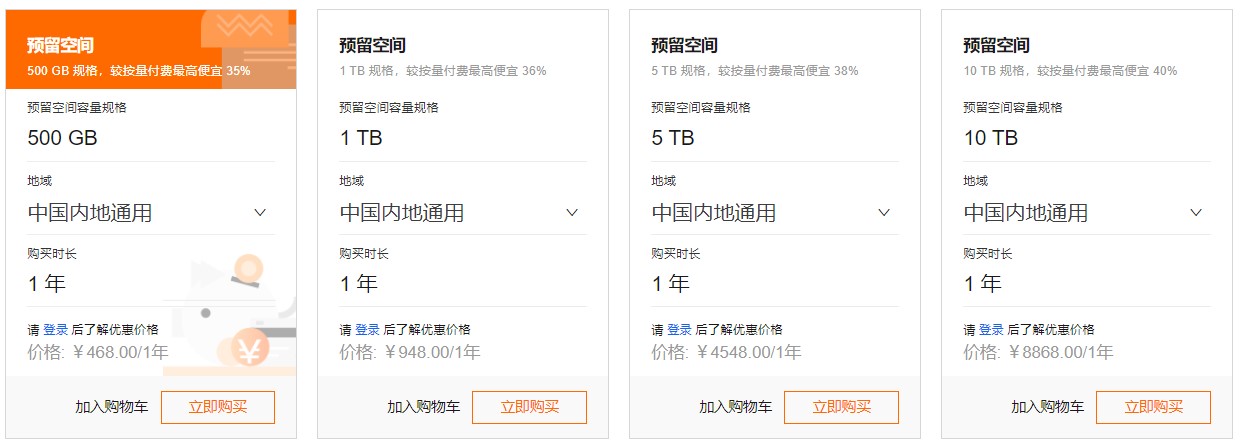Add the 500 GB plan to cart
This screenshot has width=1241, height=448.
click(112, 407)
